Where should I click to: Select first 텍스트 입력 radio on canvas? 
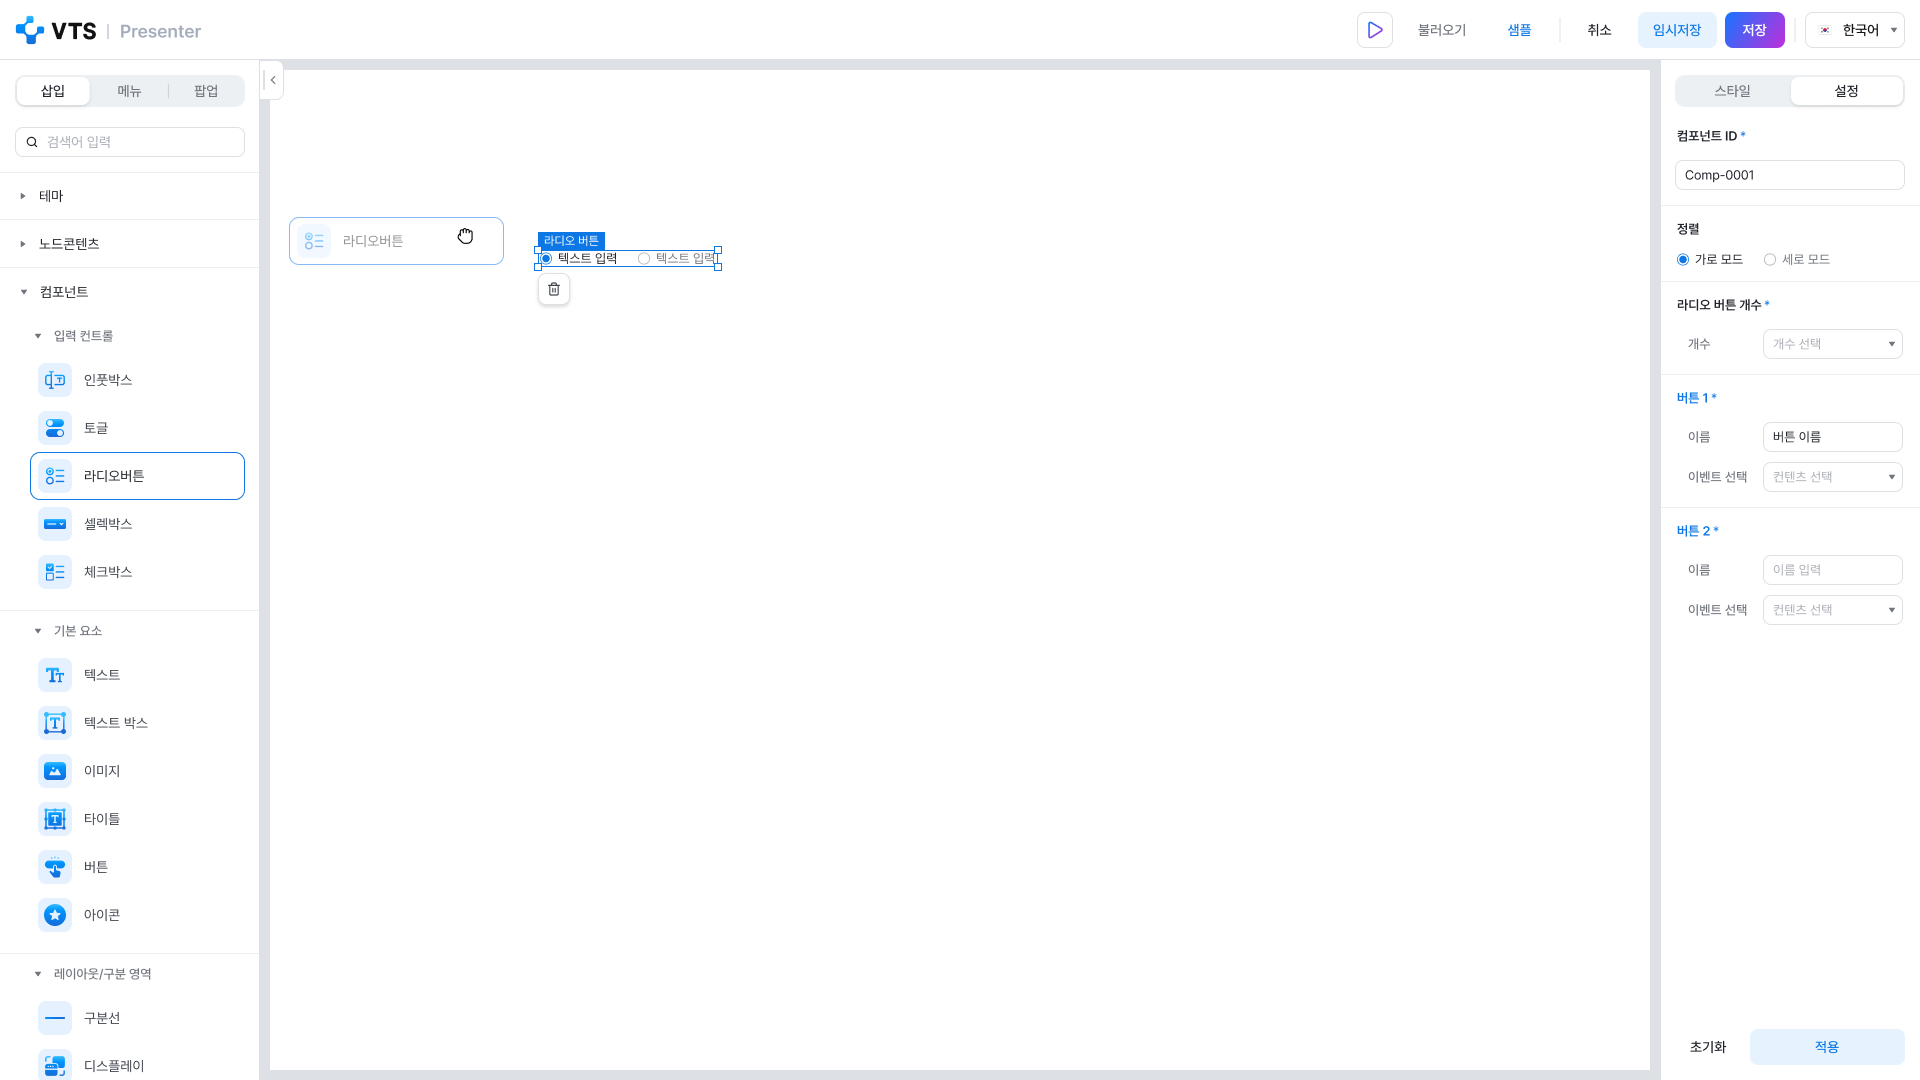(x=546, y=259)
